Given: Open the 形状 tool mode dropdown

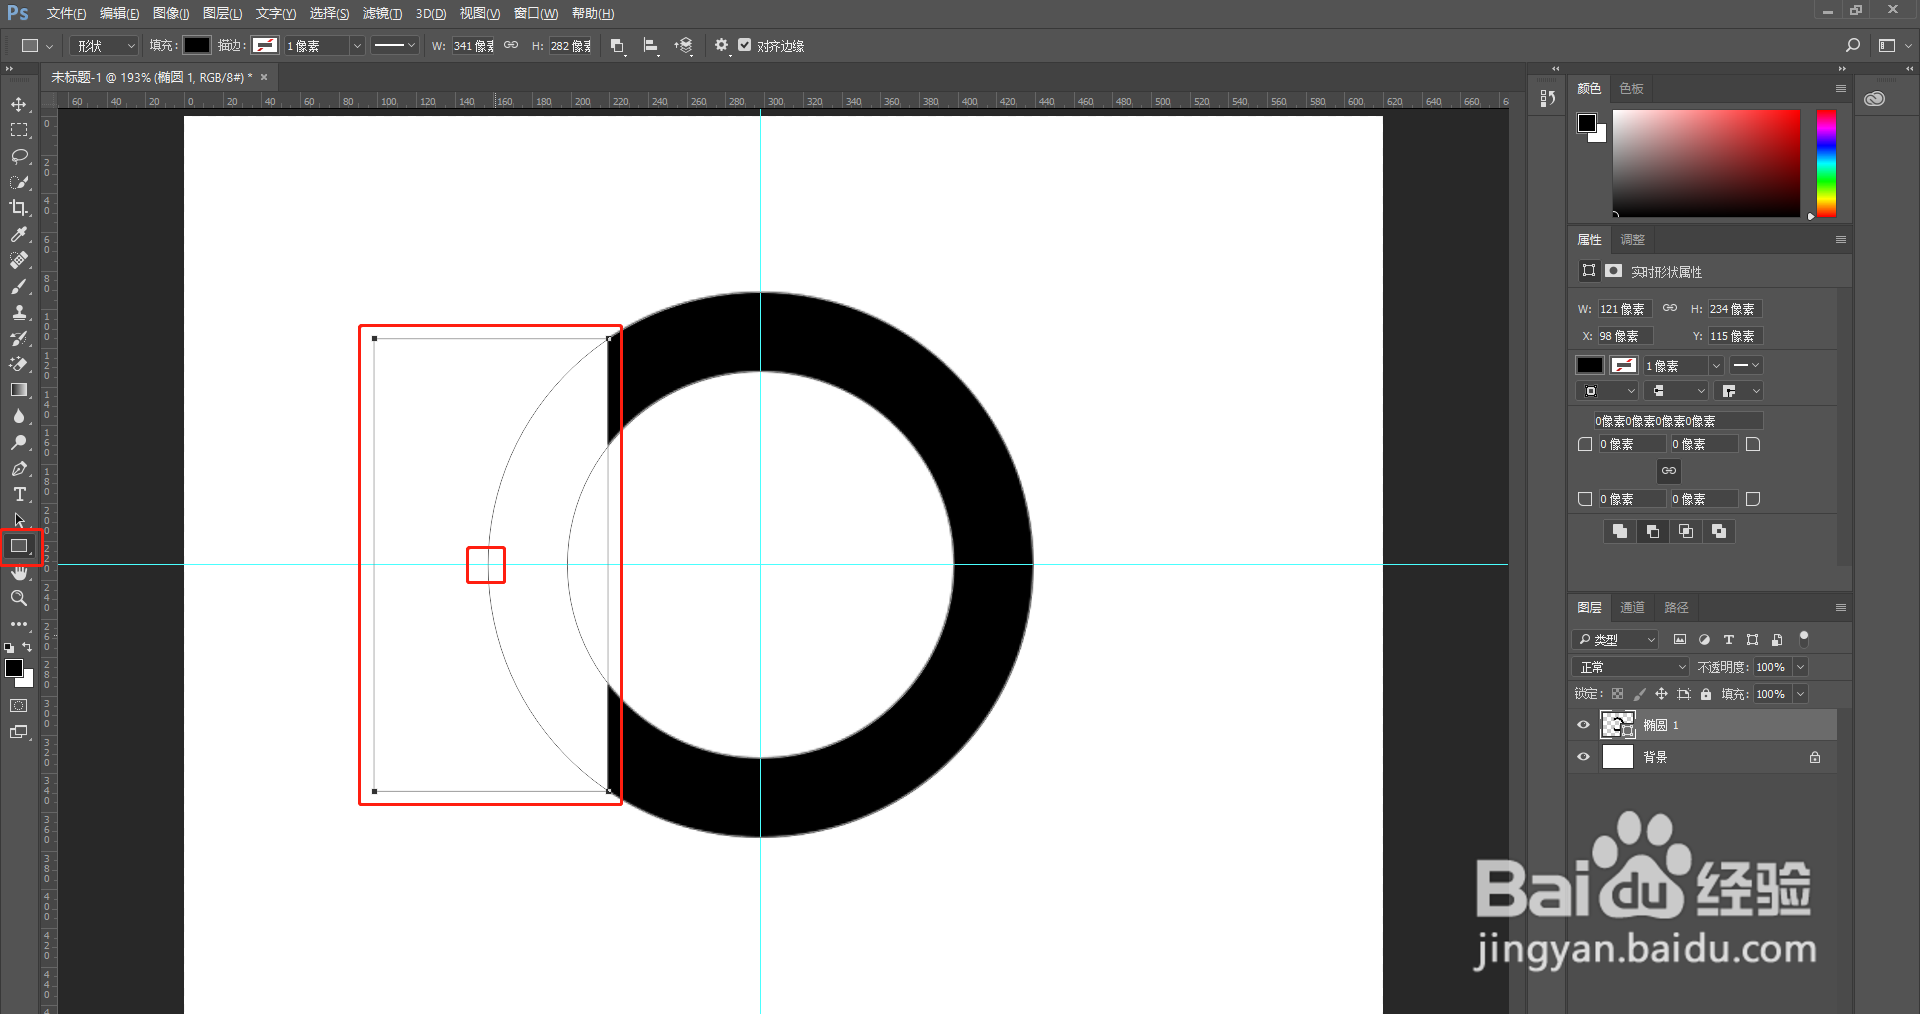Looking at the screenshot, I should coord(103,46).
